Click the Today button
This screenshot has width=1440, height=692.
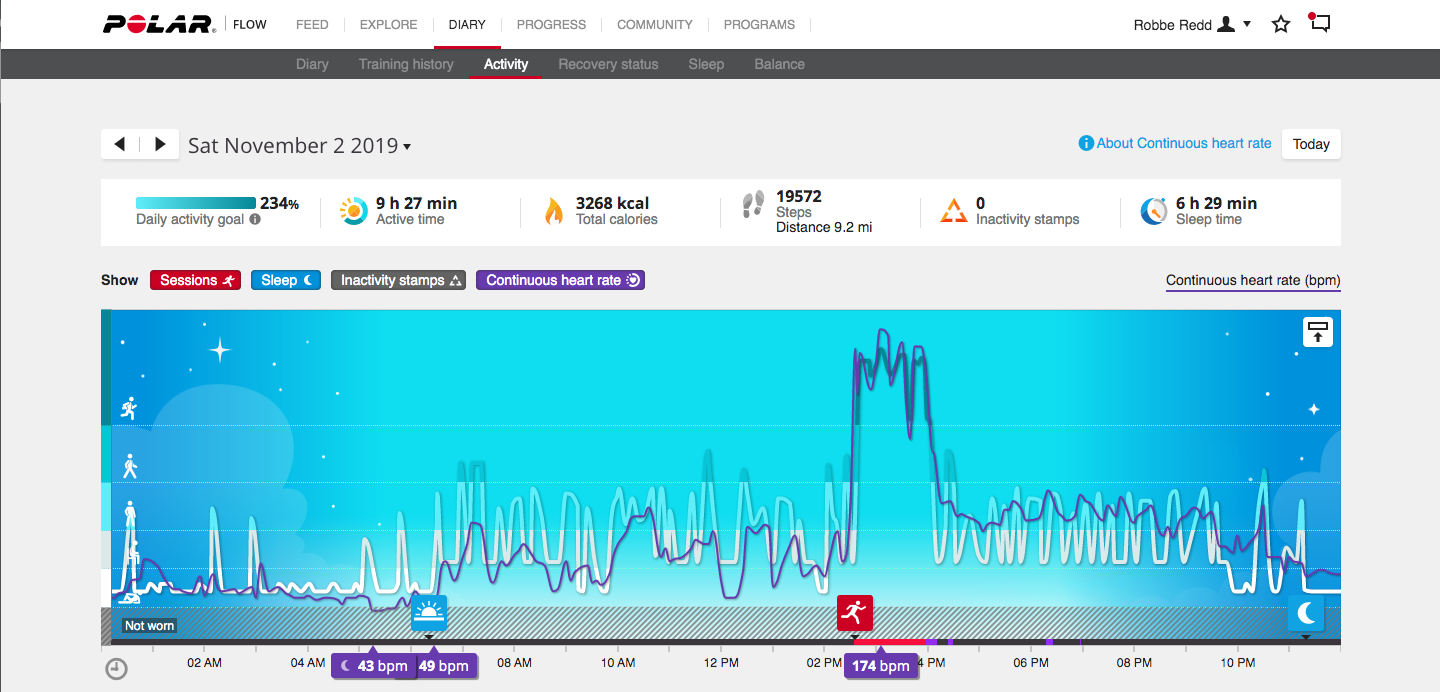1311,144
